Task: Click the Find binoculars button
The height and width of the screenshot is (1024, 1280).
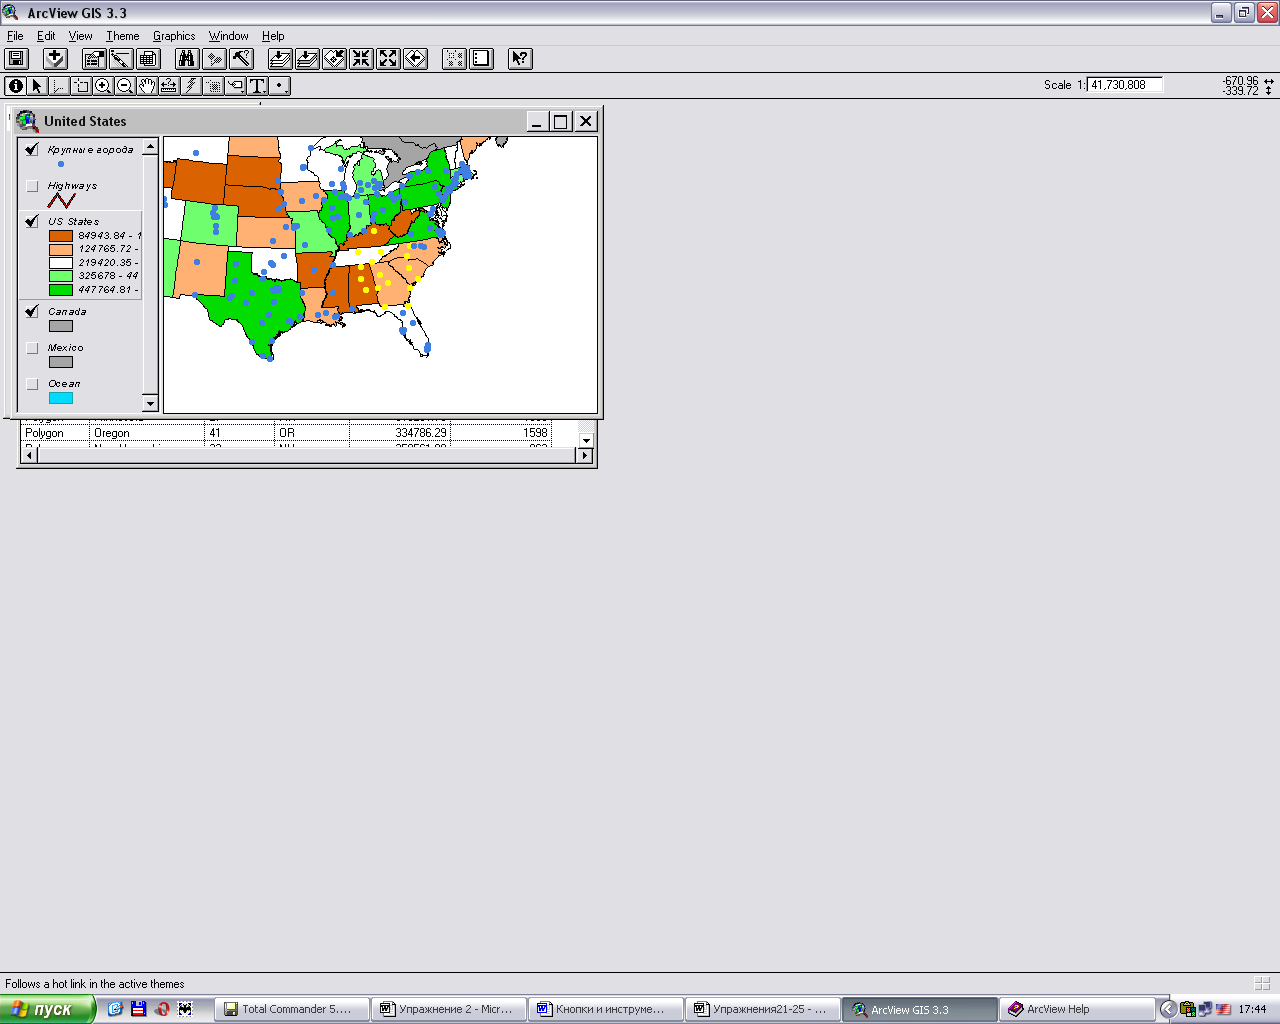Action: 187,59
